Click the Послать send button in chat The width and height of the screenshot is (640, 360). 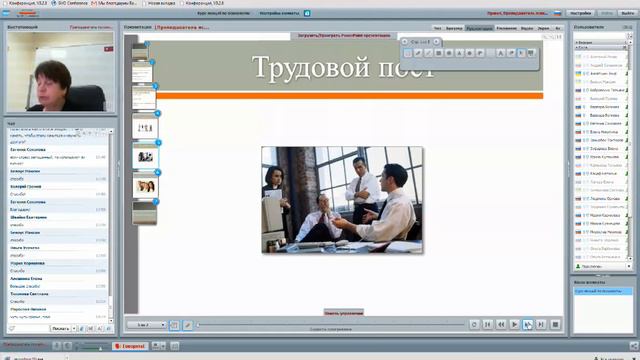60,329
